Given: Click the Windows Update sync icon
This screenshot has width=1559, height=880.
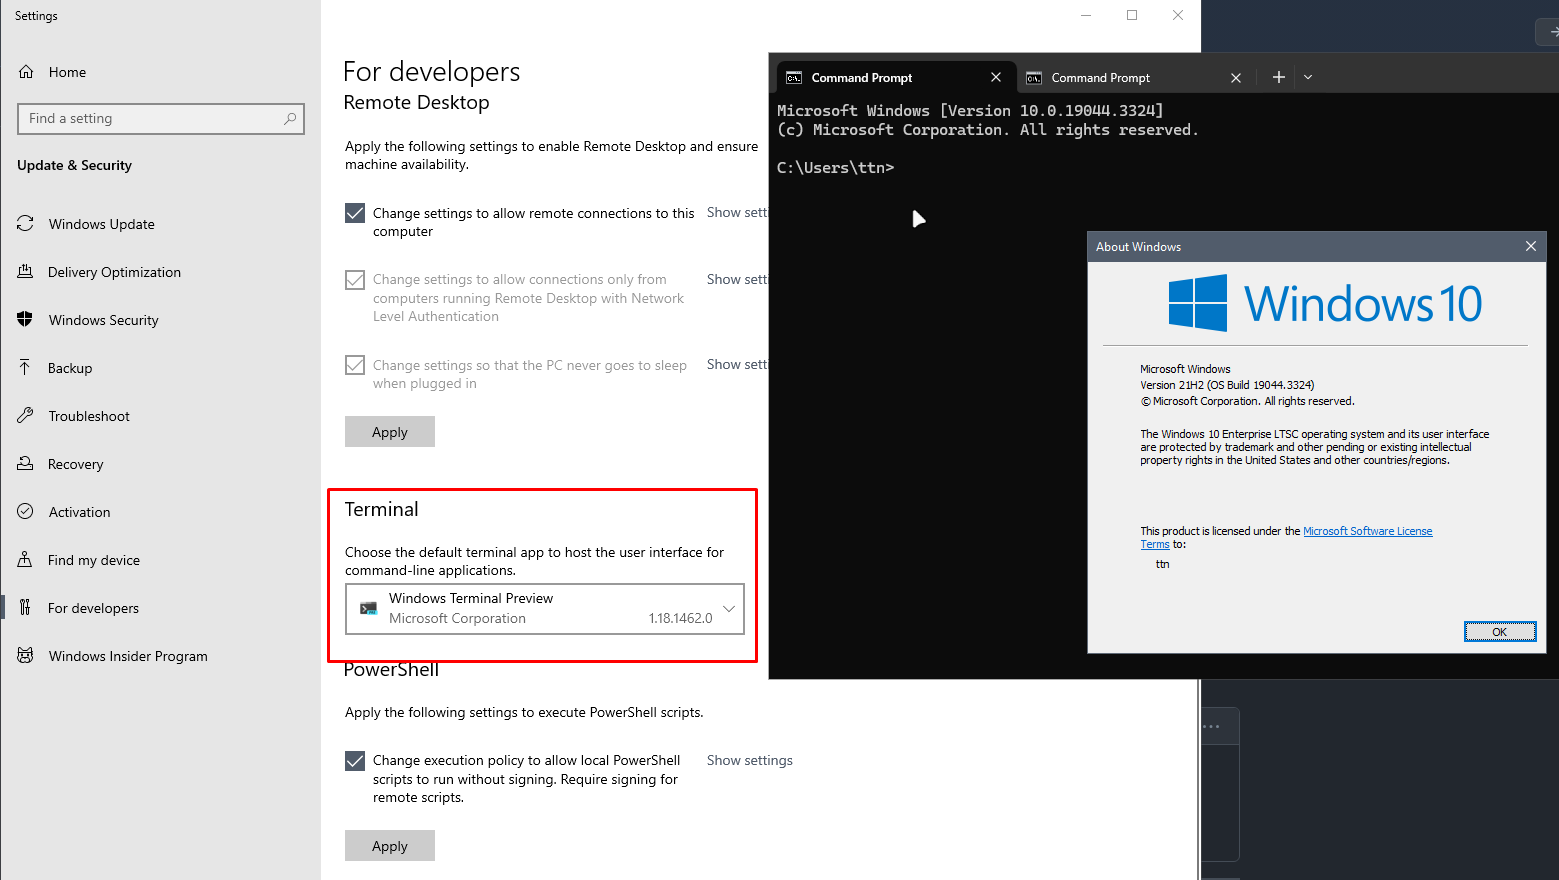Looking at the screenshot, I should coord(26,224).
